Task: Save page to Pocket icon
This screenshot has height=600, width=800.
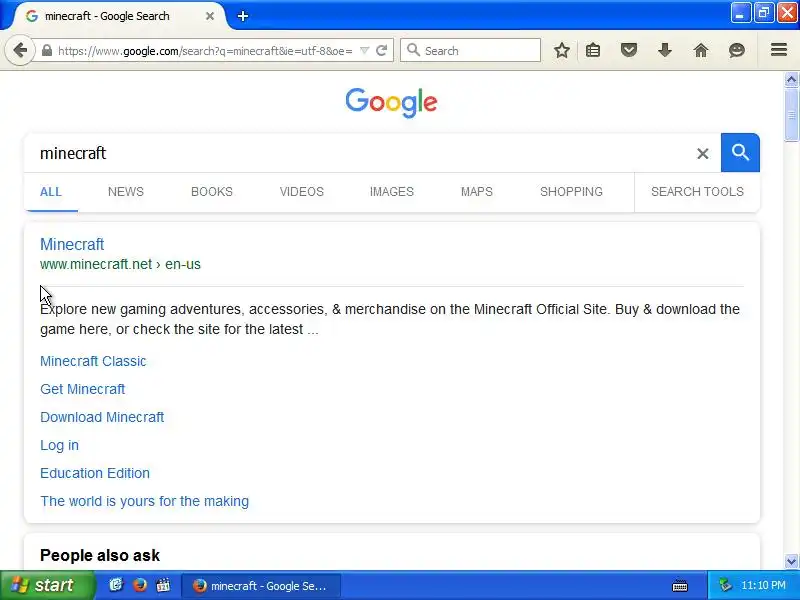Action: point(629,51)
